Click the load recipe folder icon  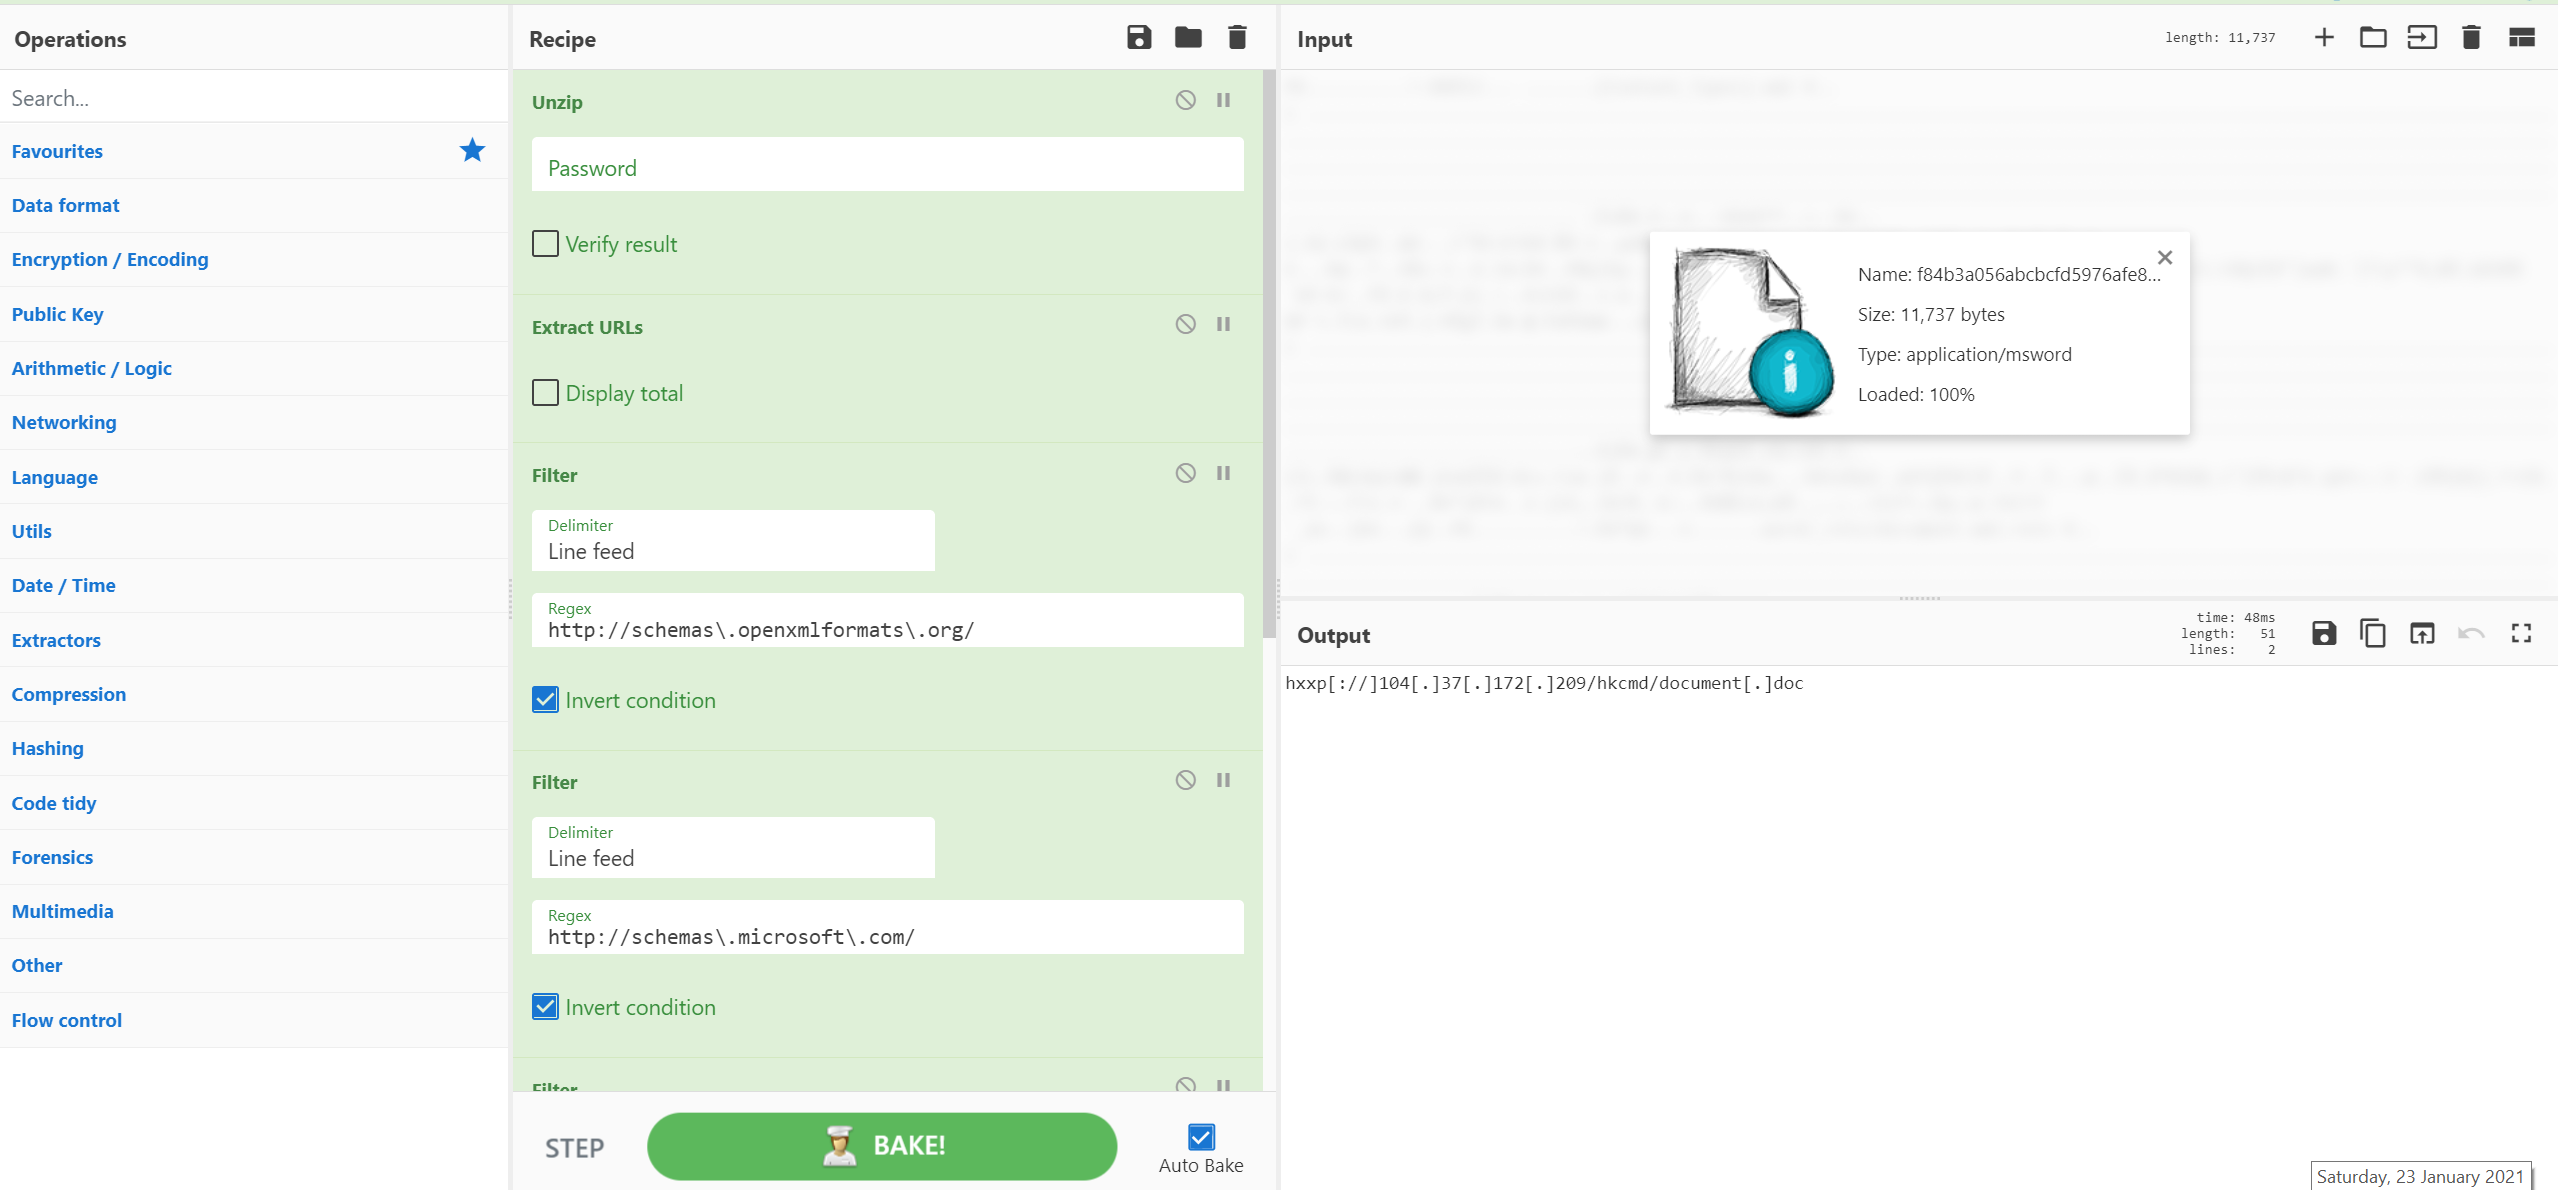1188,38
